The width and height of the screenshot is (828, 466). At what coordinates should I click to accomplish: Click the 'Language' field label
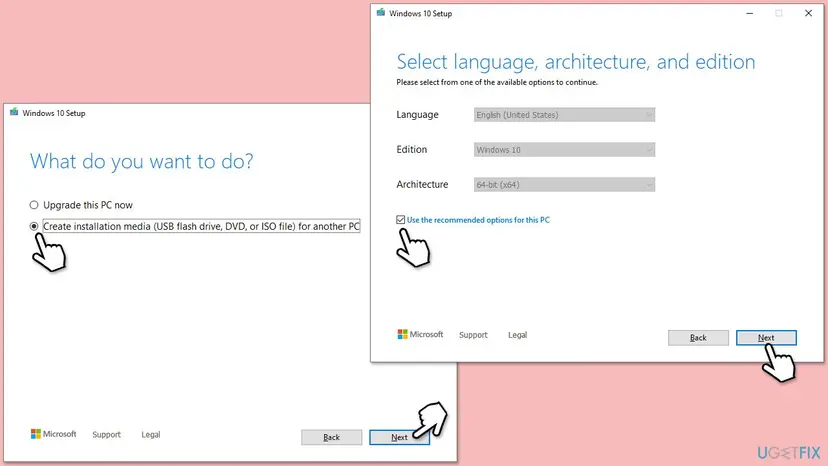pos(417,115)
